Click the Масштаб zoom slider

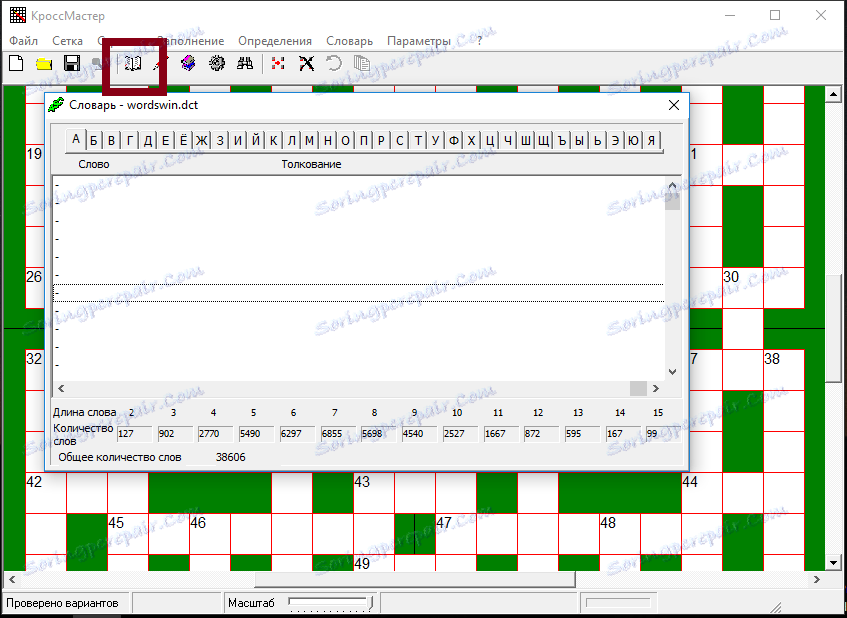(x=332, y=603)
